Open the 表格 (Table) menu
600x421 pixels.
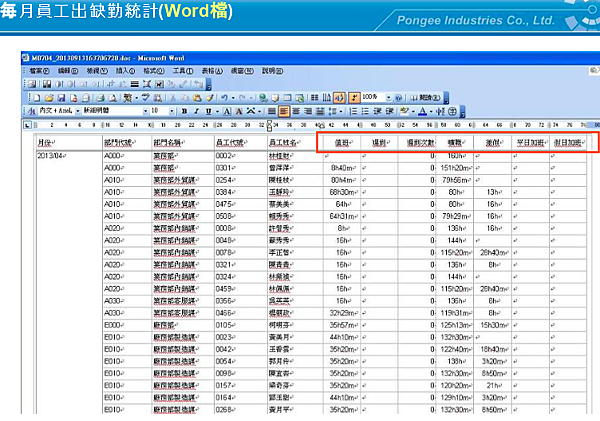point(210,71)
